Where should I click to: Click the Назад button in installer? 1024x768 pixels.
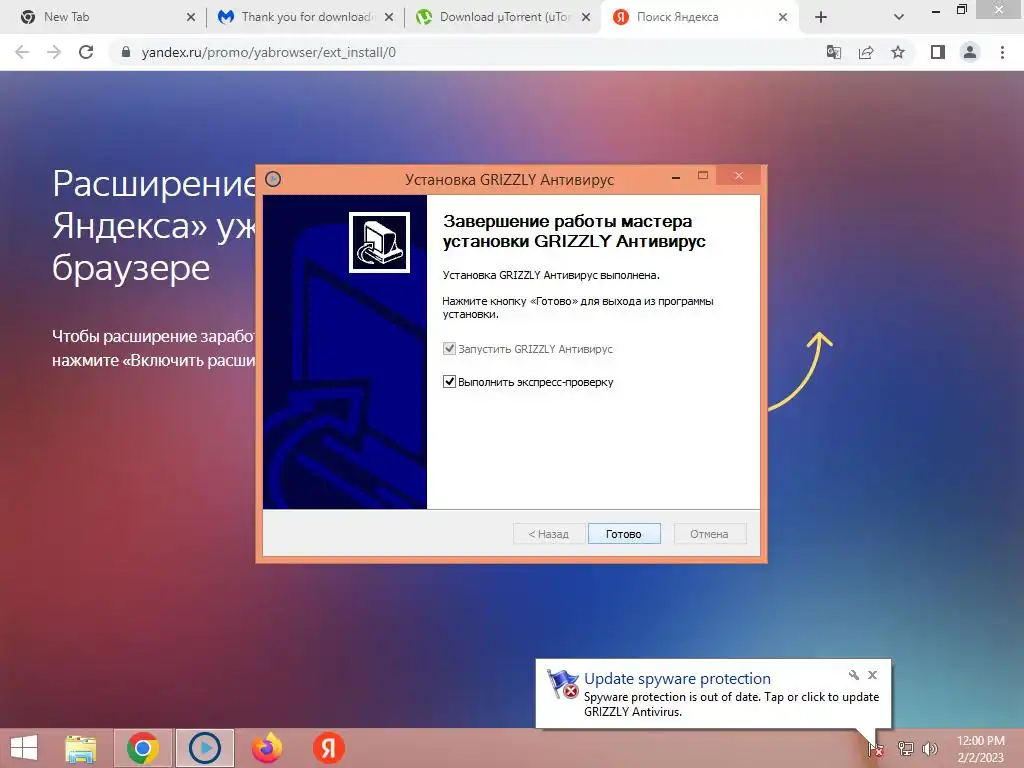point(549,534)
